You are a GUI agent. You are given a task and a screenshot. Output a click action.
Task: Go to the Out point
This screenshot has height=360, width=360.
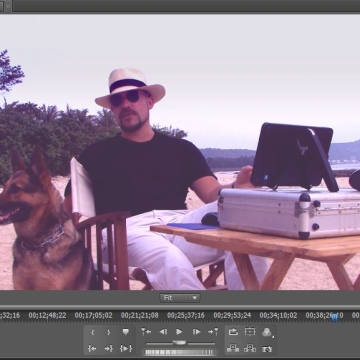point(109,349)
